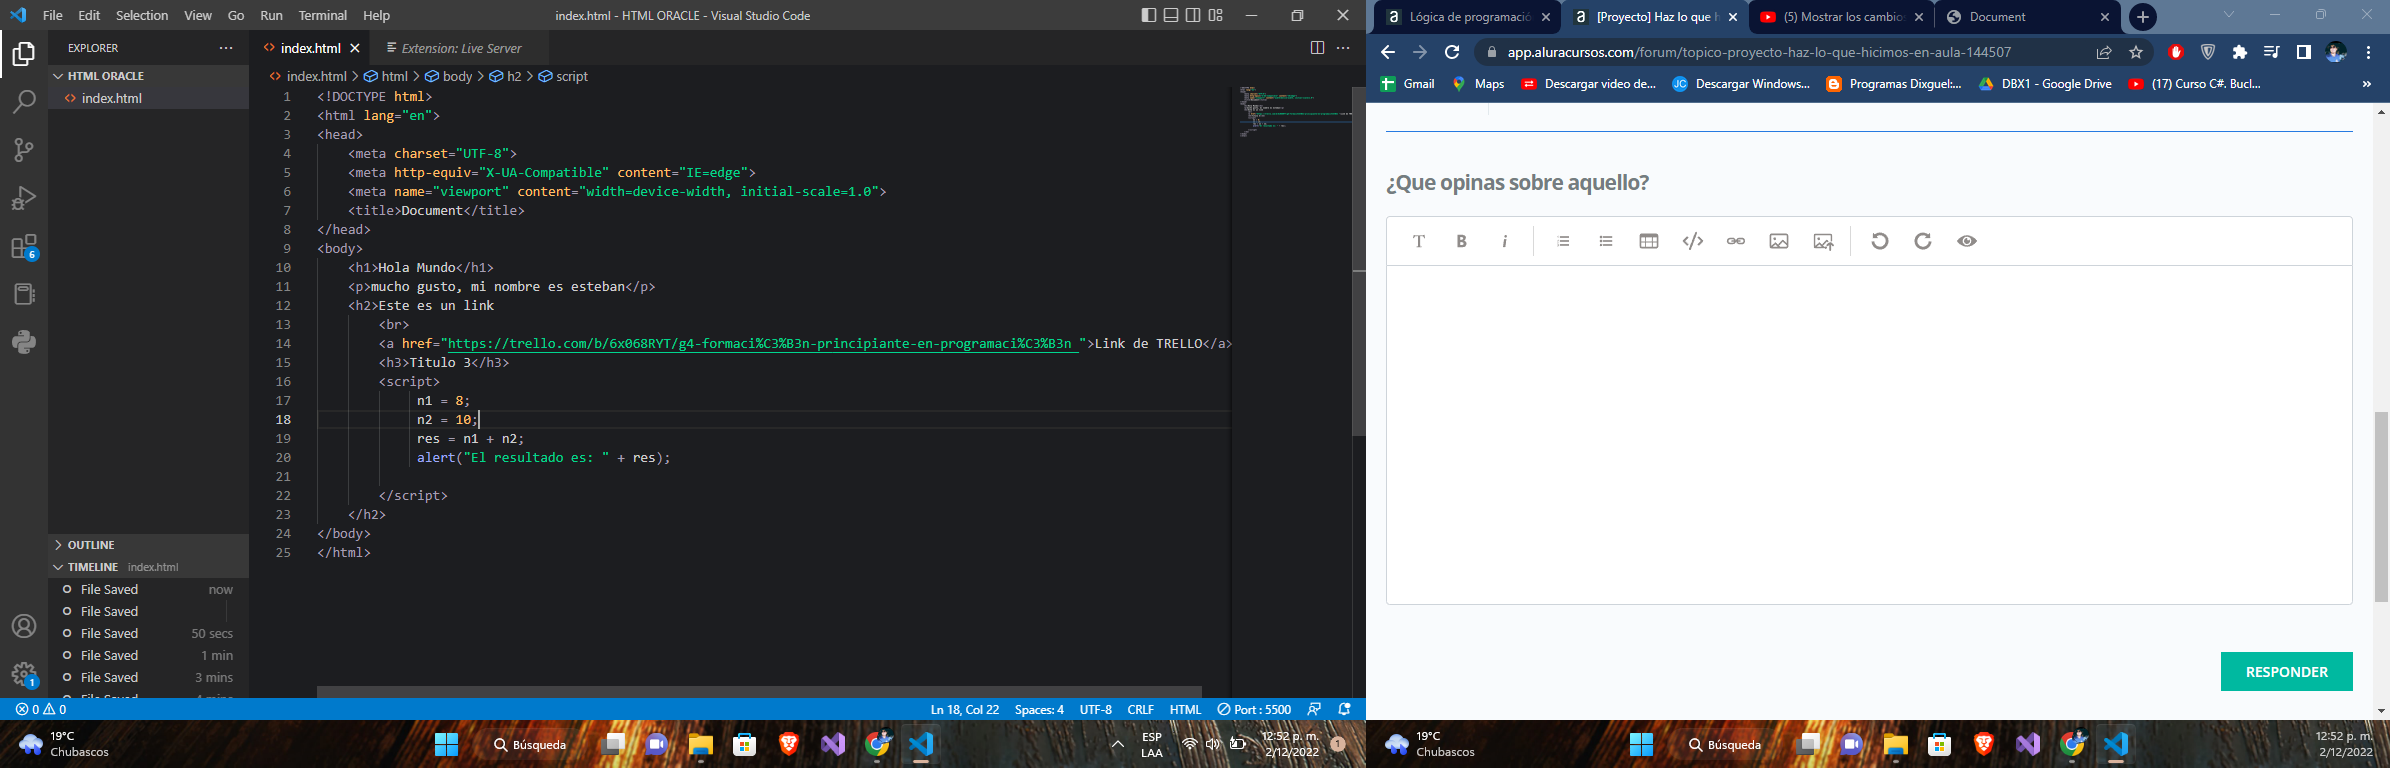Collapse HTML ORACLE folder section
The width and height of the screenshot is (2390, 768).
coord(150,76)
